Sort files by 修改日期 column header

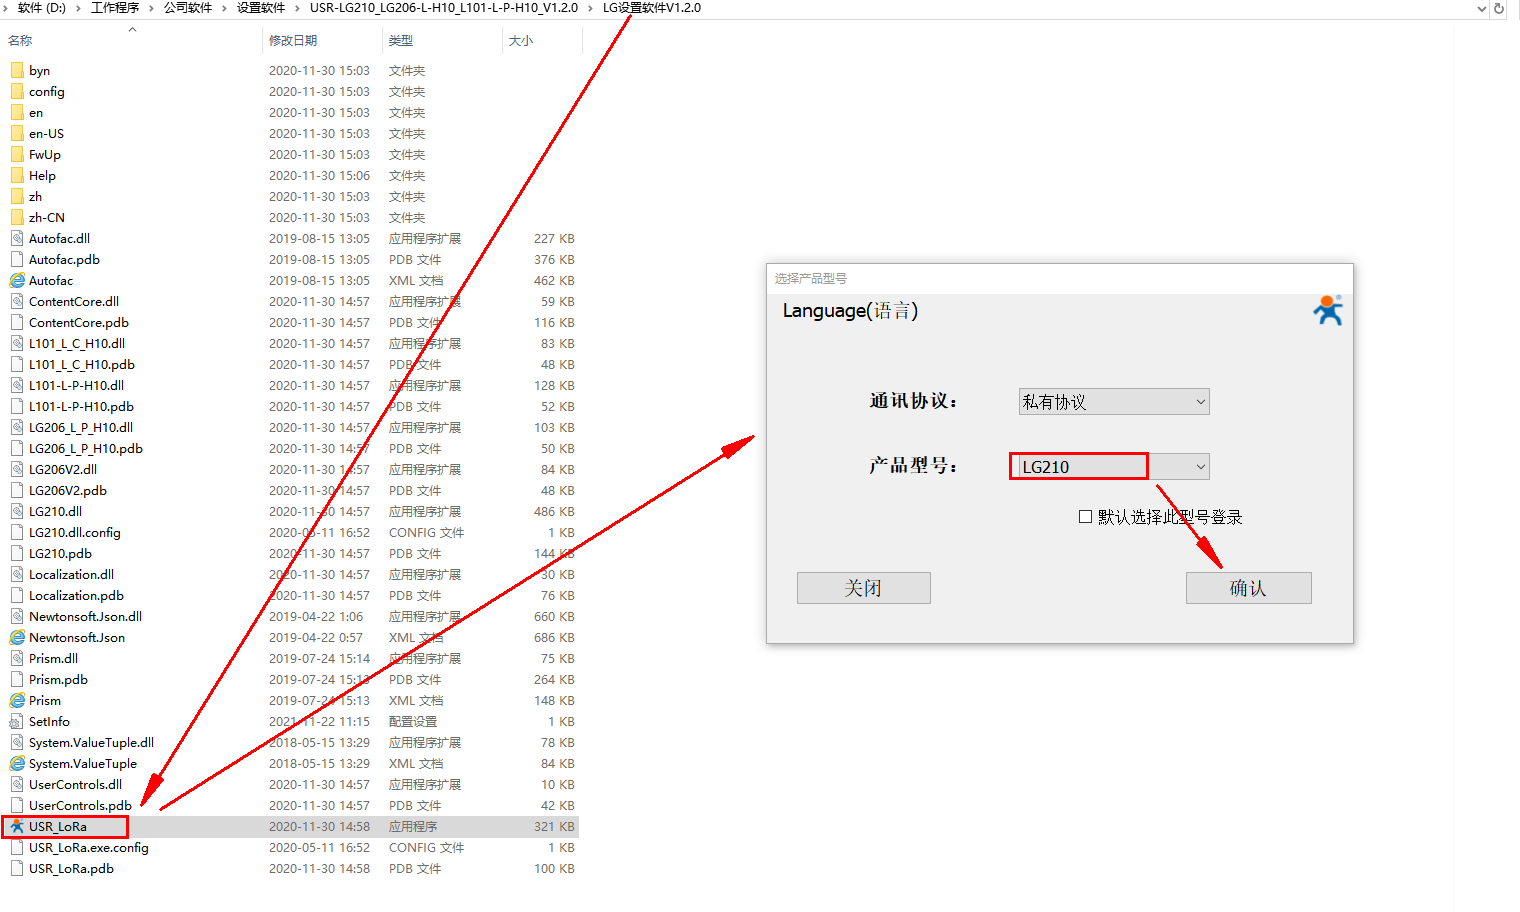(293, 41)
